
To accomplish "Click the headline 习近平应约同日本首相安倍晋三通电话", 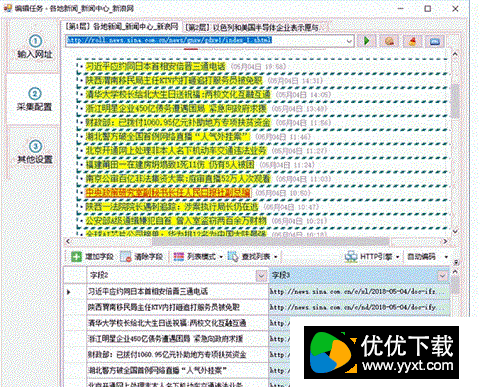I will [x=155, y=66].
